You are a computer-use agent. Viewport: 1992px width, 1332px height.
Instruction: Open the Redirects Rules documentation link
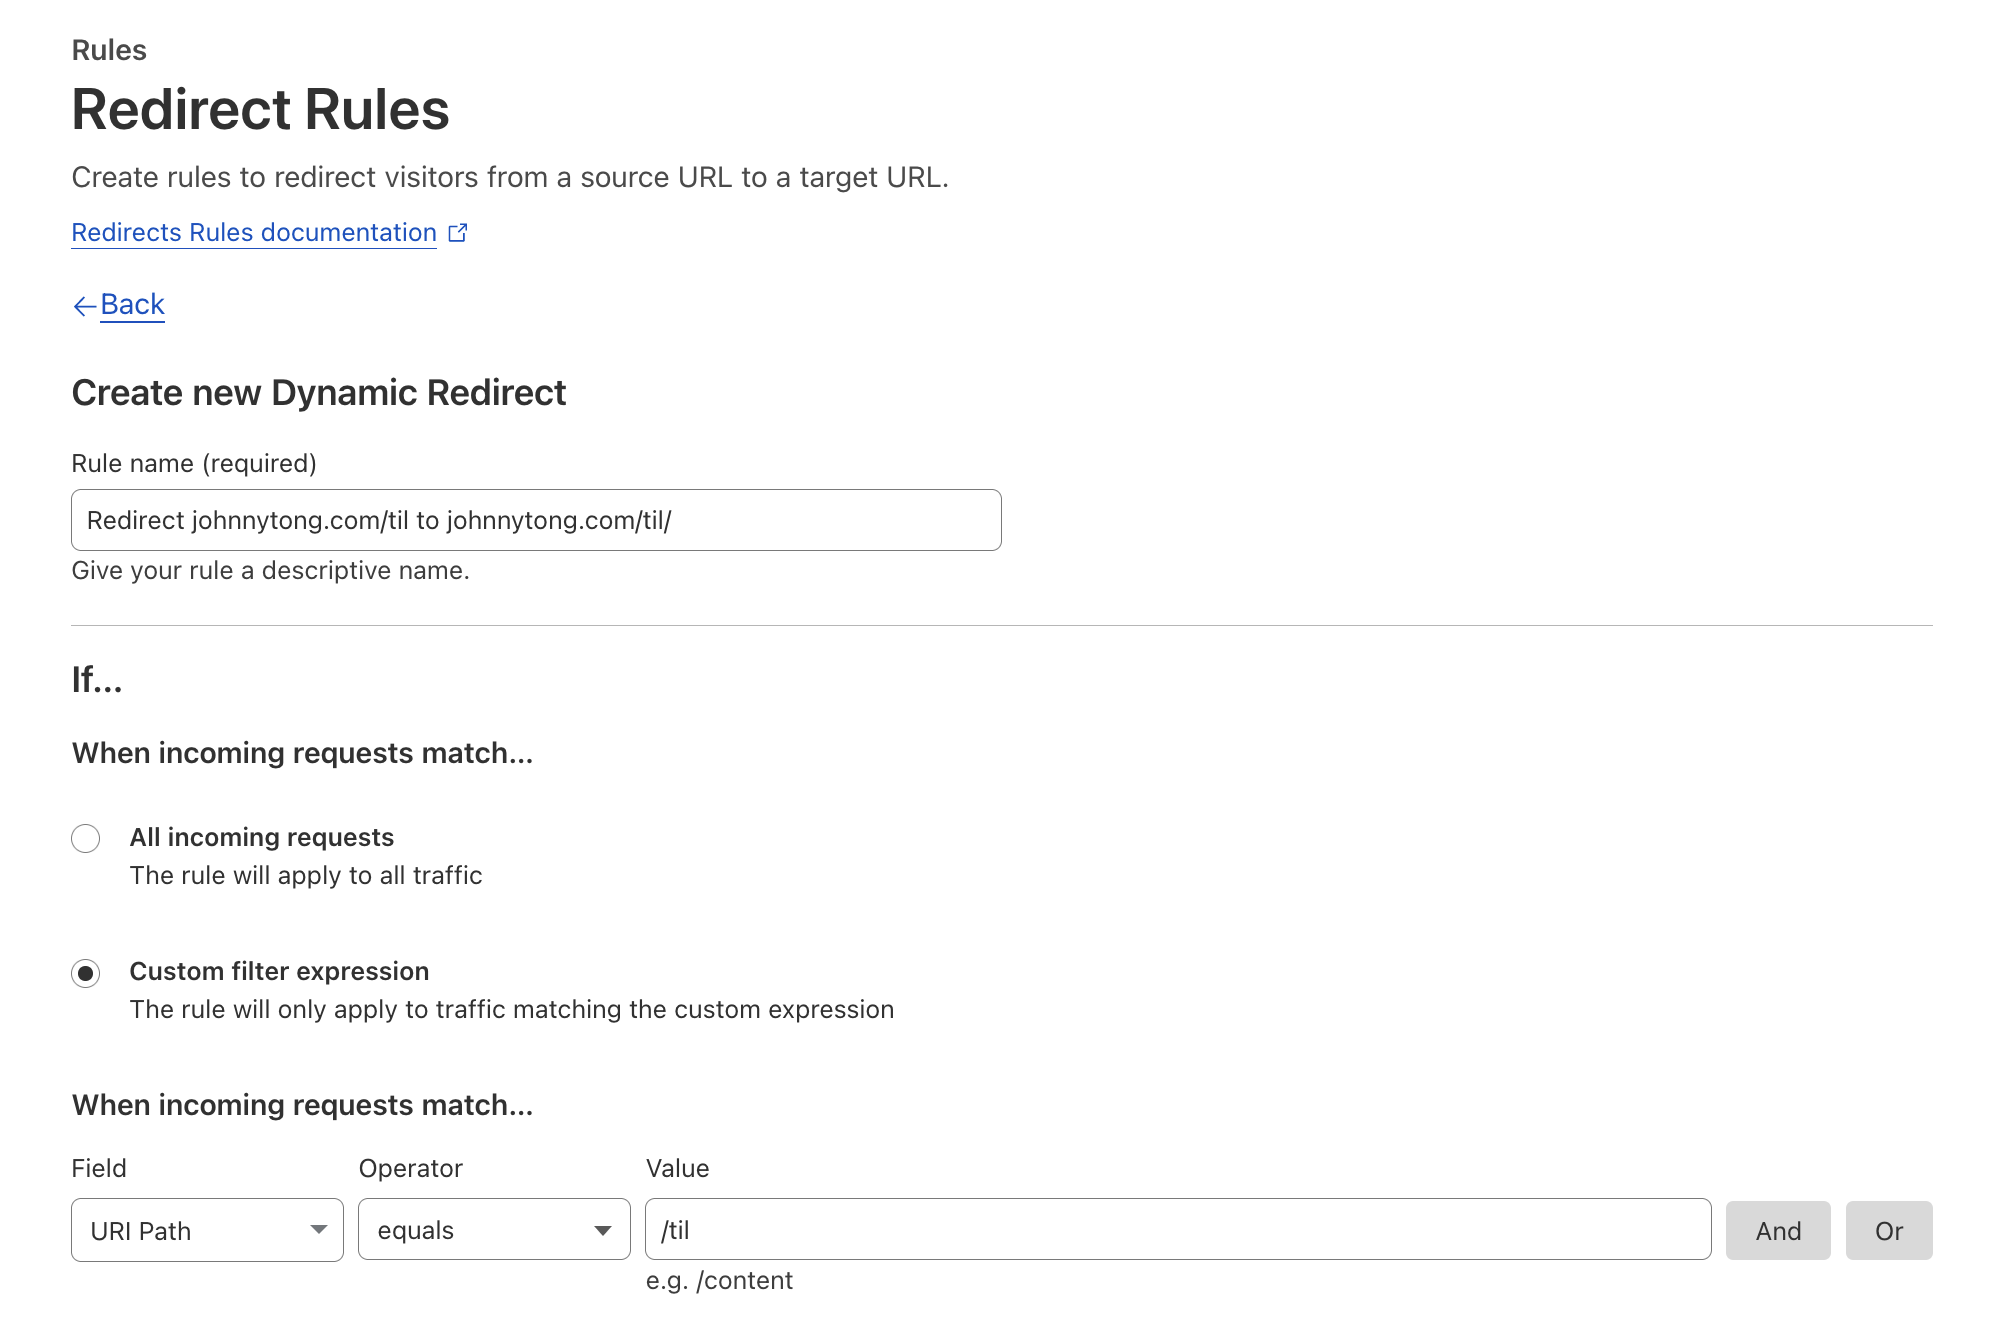coord(254,233)
